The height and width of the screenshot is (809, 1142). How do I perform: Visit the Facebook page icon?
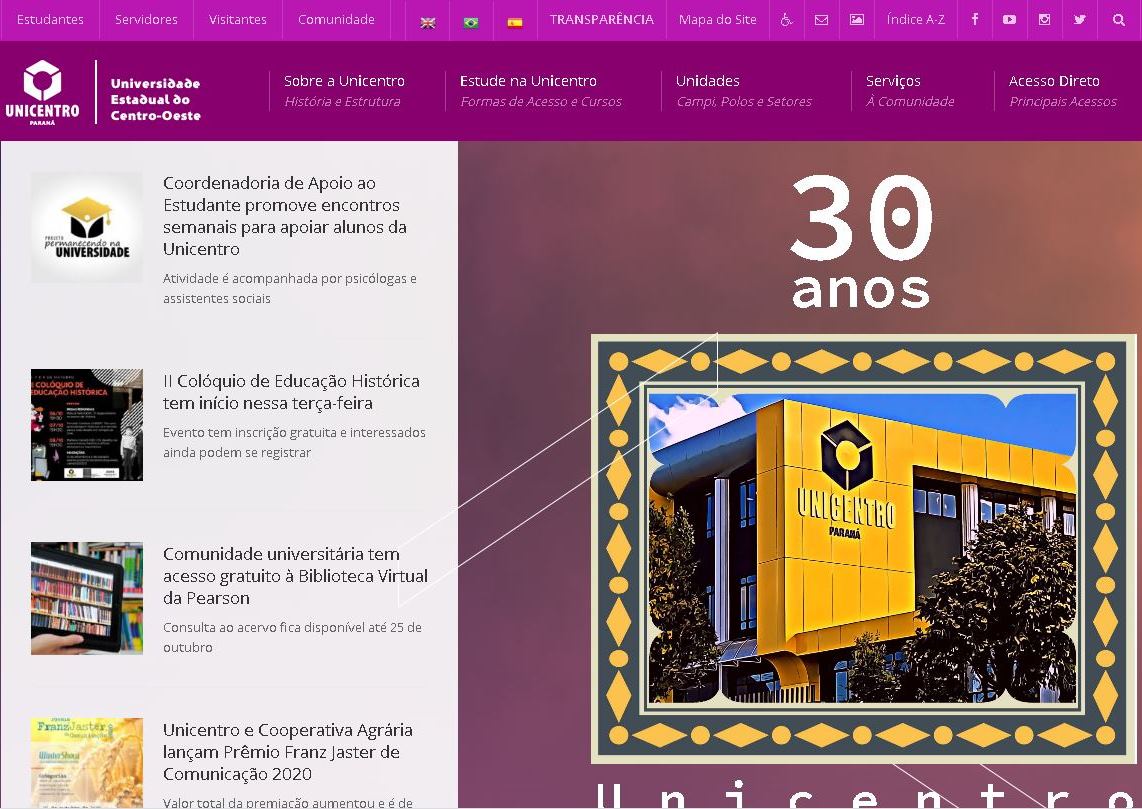coord(974,20)
